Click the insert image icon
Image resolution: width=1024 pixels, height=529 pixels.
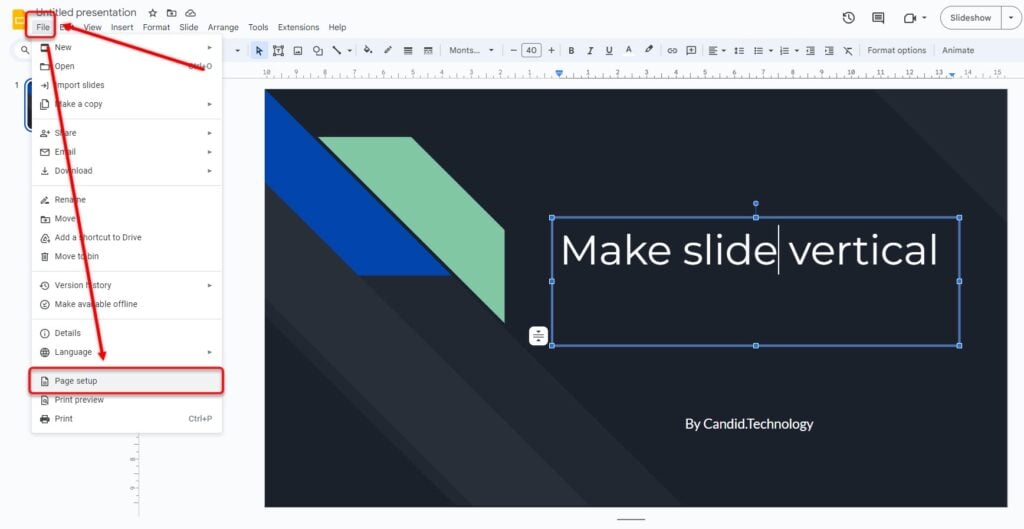[x=298, y=50]
